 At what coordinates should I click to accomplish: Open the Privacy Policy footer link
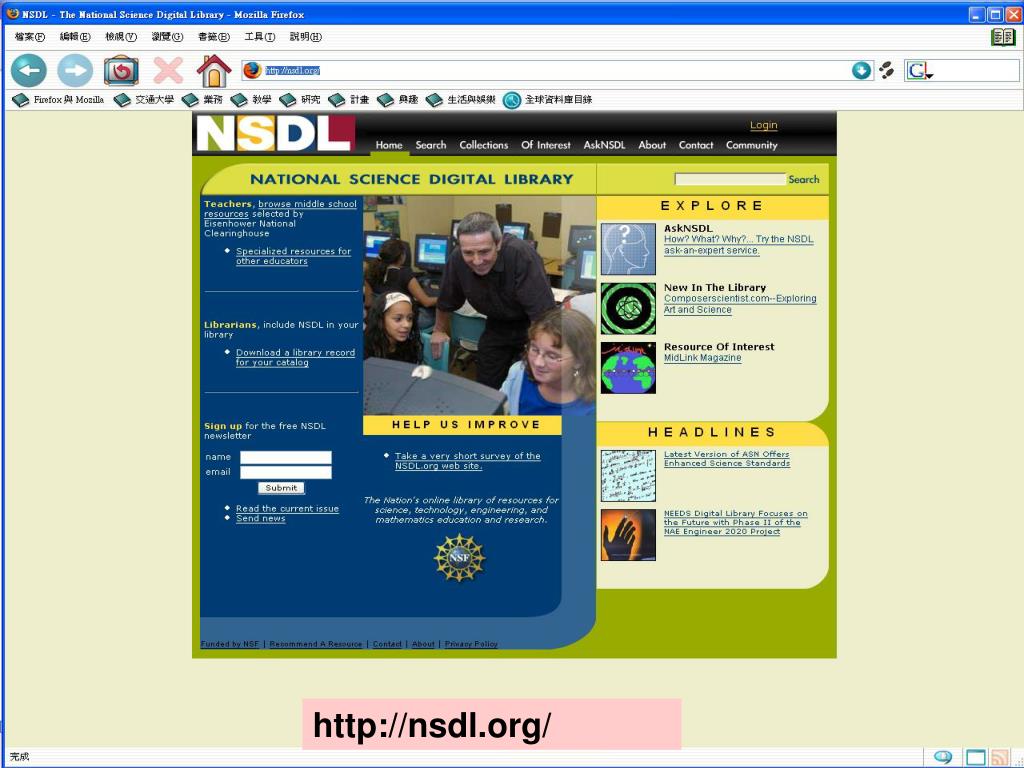point(471,644)
